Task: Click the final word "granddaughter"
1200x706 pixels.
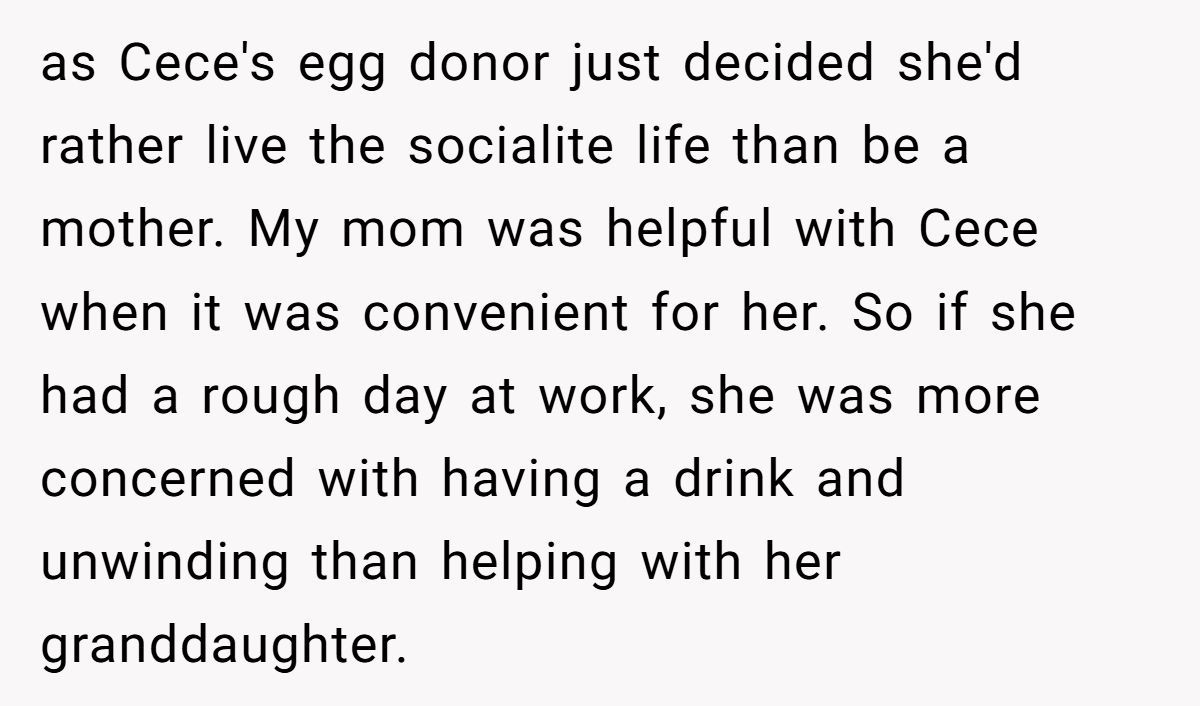Action: (222, 646)
